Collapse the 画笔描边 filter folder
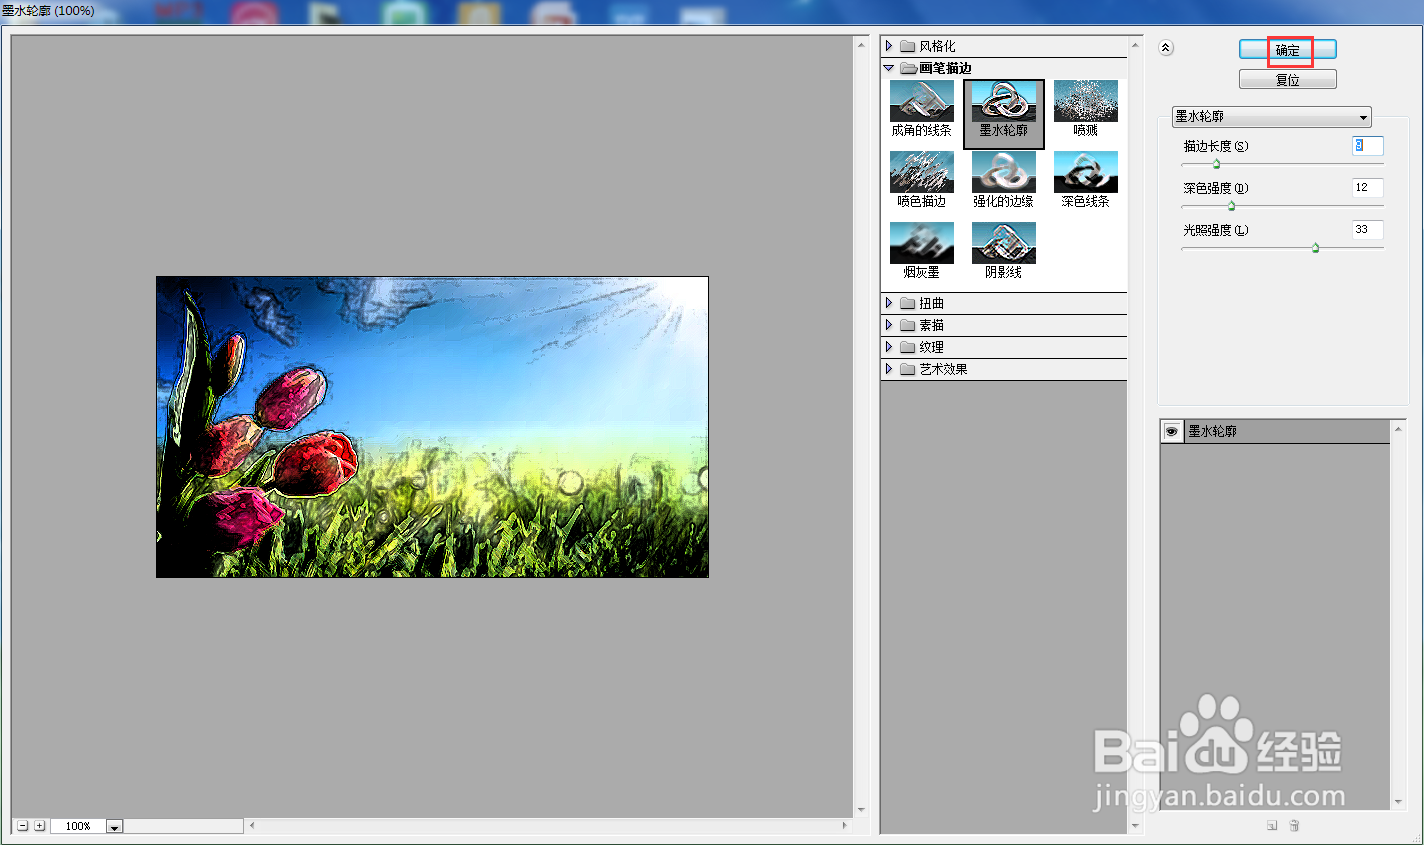The image size is (1424, 845). click(x=888, y=68)
